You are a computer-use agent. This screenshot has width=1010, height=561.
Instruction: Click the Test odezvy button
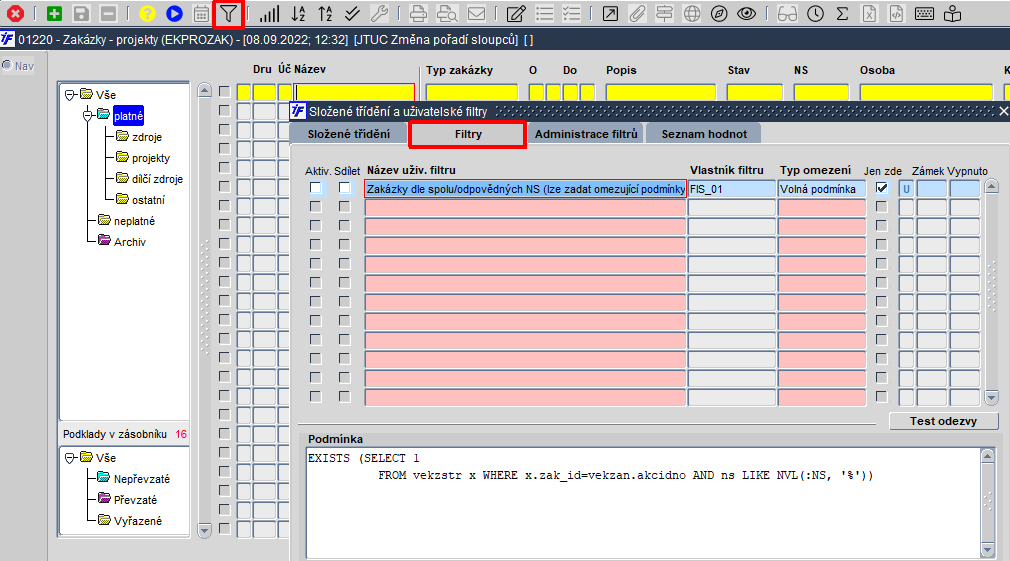(943, 421)
